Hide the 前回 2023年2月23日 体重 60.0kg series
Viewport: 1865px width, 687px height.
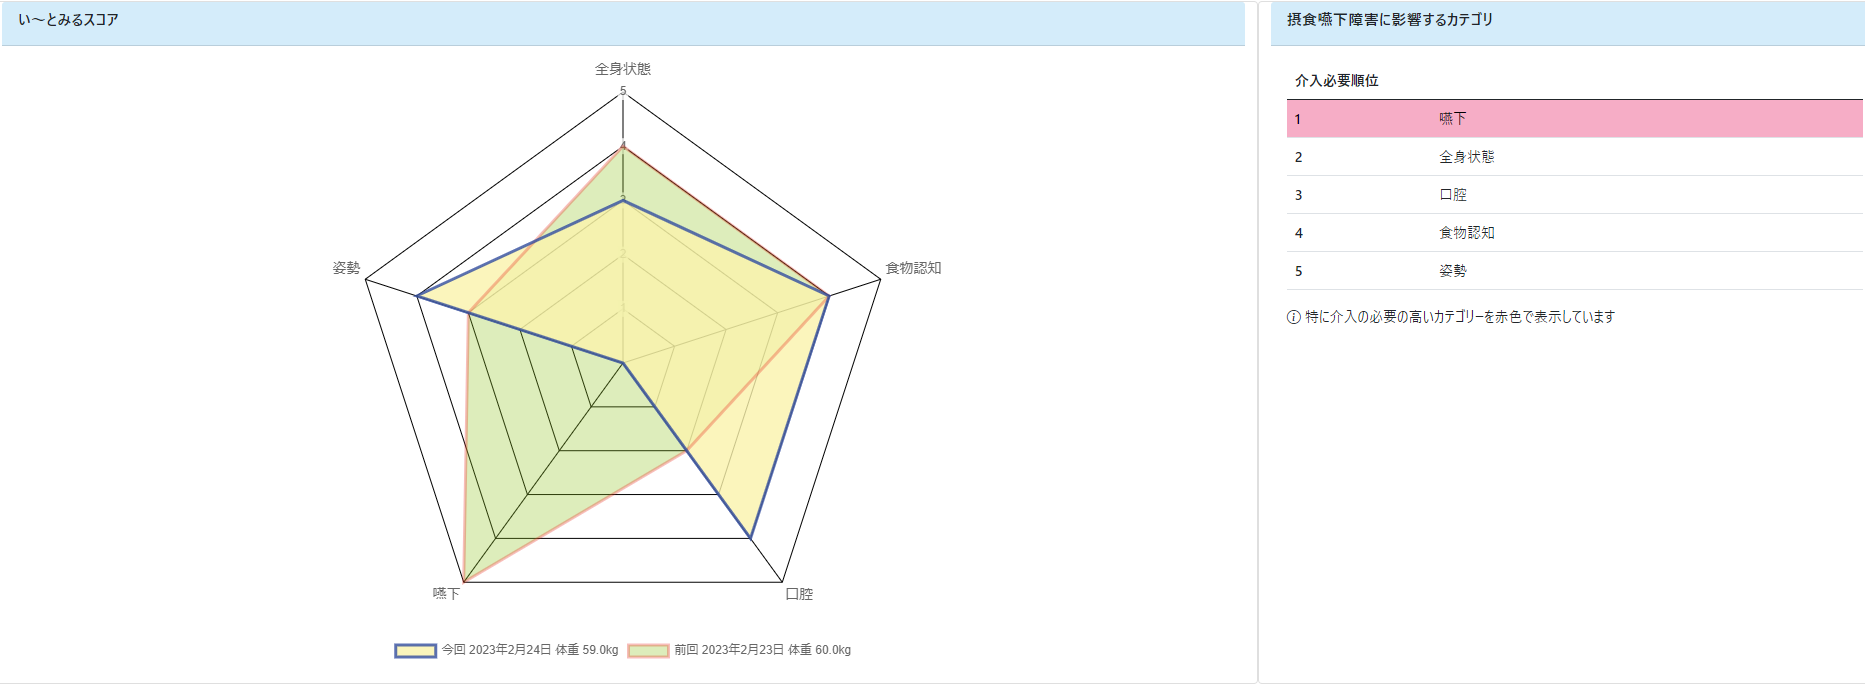pos(763,650)
